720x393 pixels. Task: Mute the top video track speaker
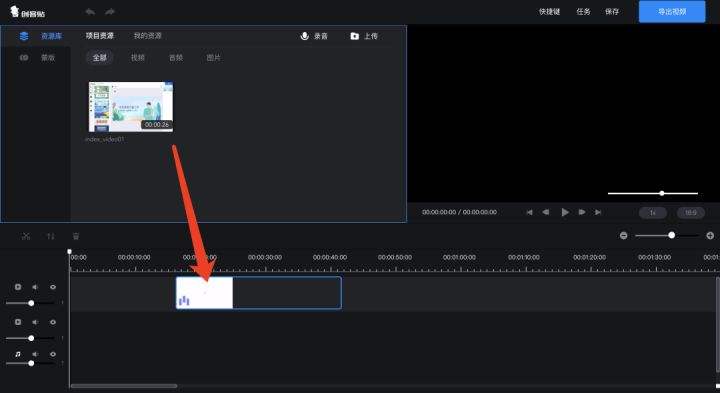tap(35, 287)
